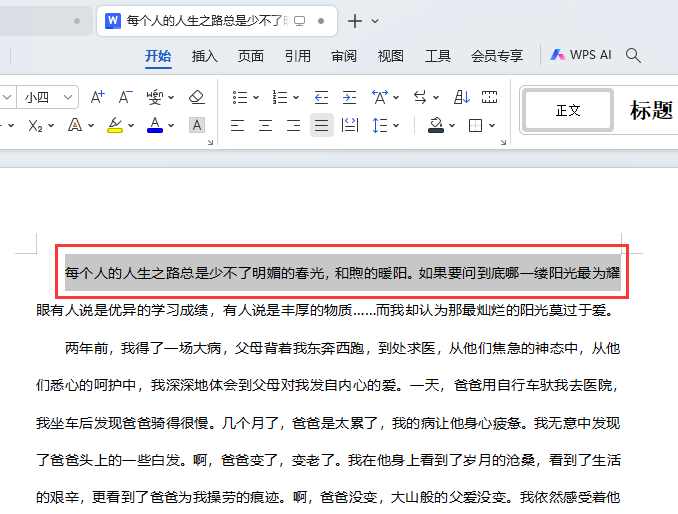Click the decrease font size A- icon
The width and height of the screenshot is (678, 514).
point(125,97)
